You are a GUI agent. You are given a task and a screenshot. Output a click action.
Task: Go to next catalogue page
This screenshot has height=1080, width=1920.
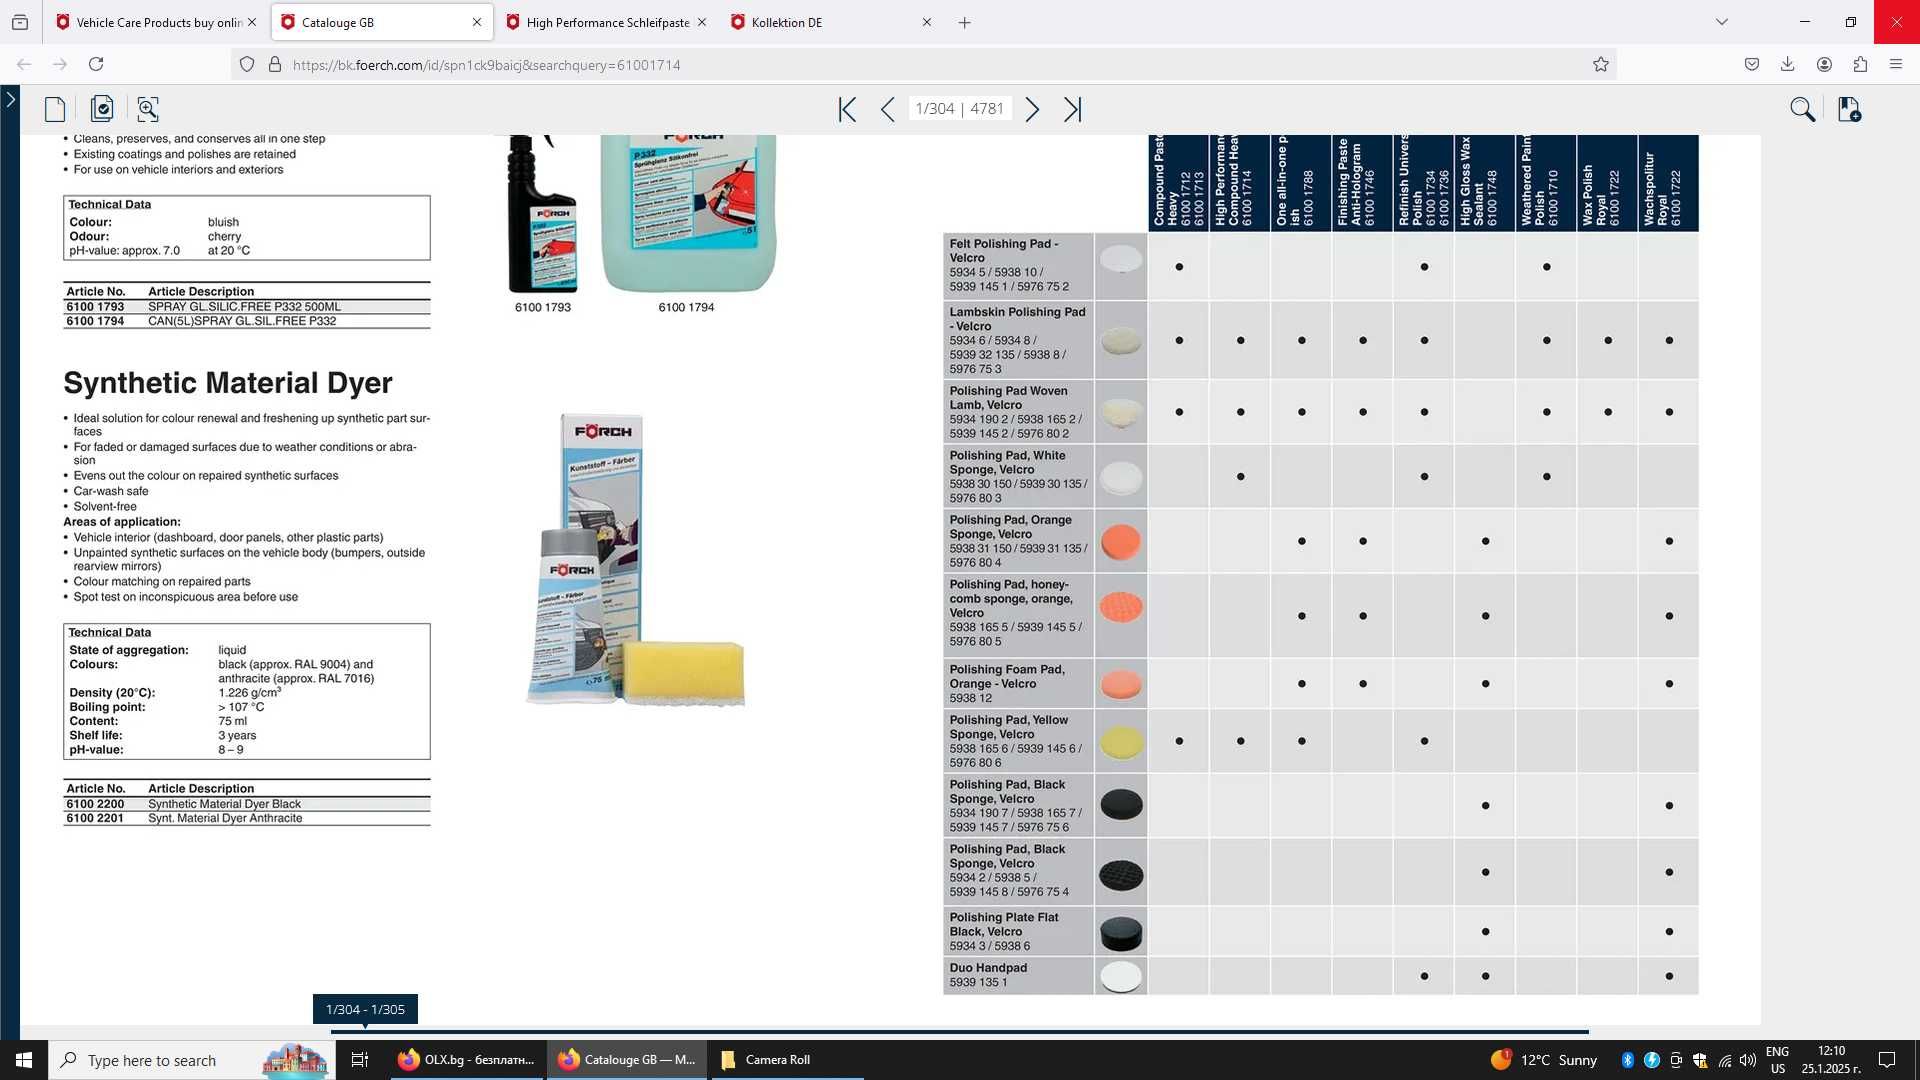(x=1032, y=109)
